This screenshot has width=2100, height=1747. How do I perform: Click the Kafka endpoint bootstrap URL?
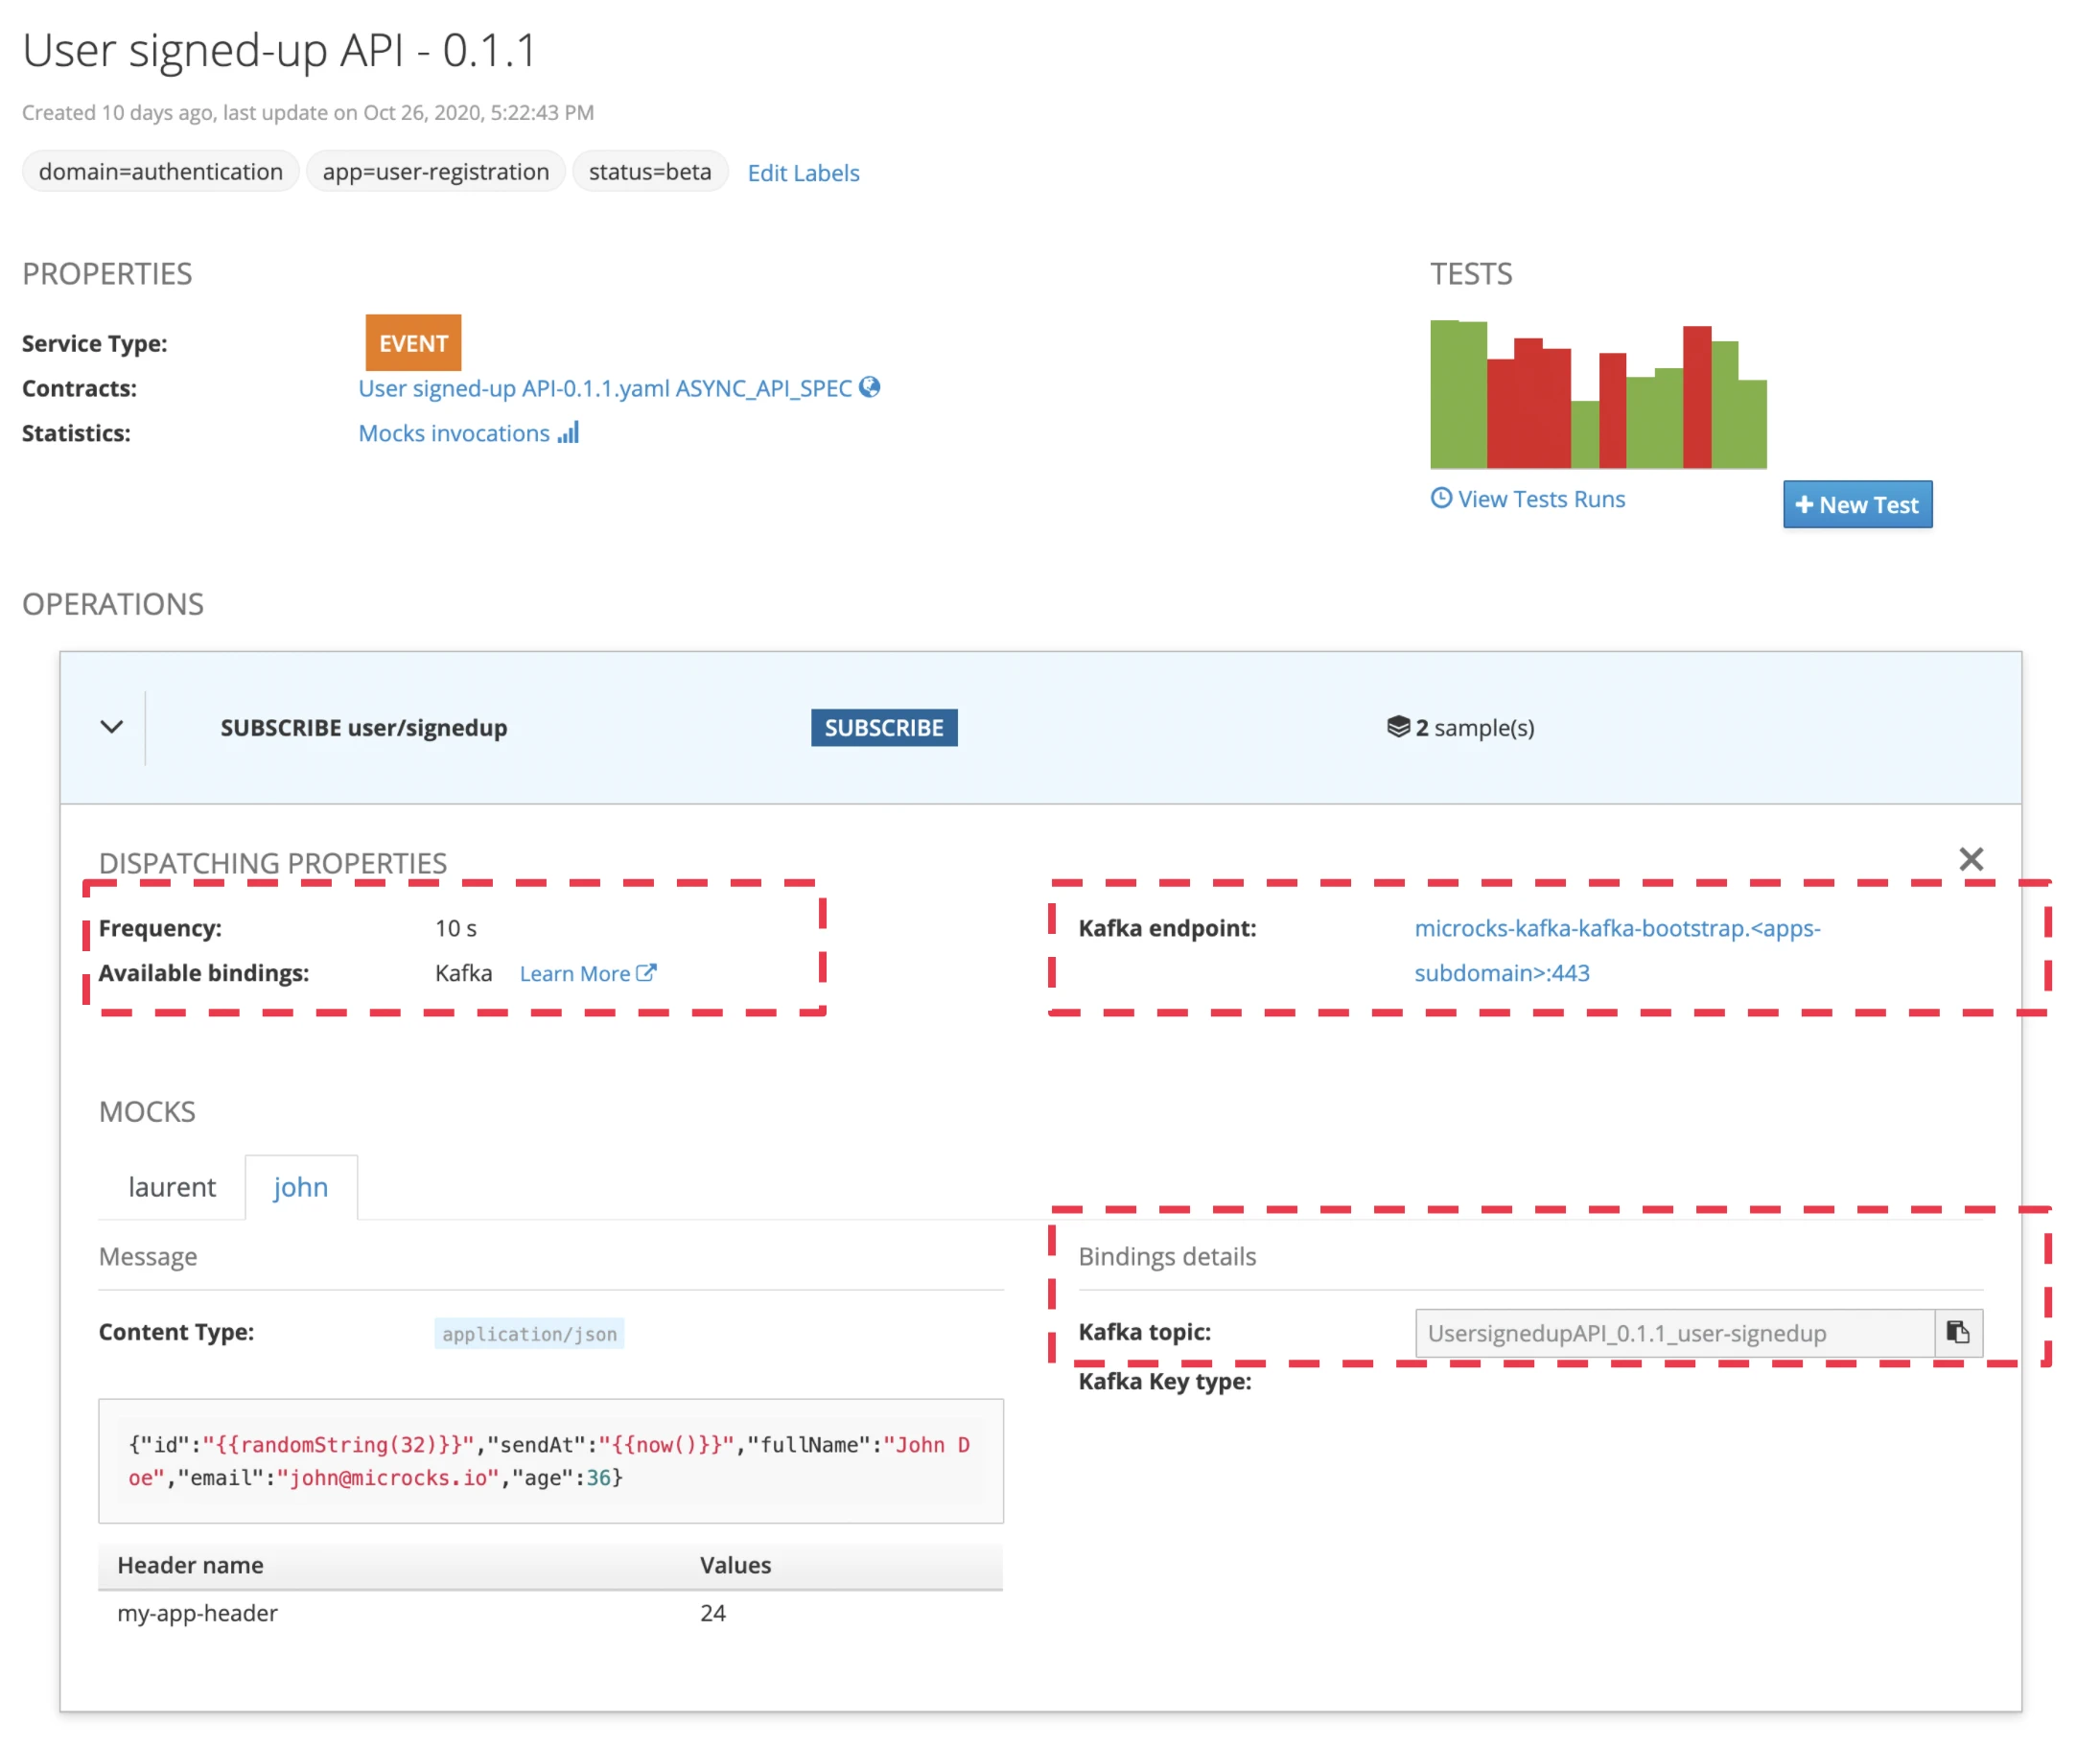pos(1616,928)
